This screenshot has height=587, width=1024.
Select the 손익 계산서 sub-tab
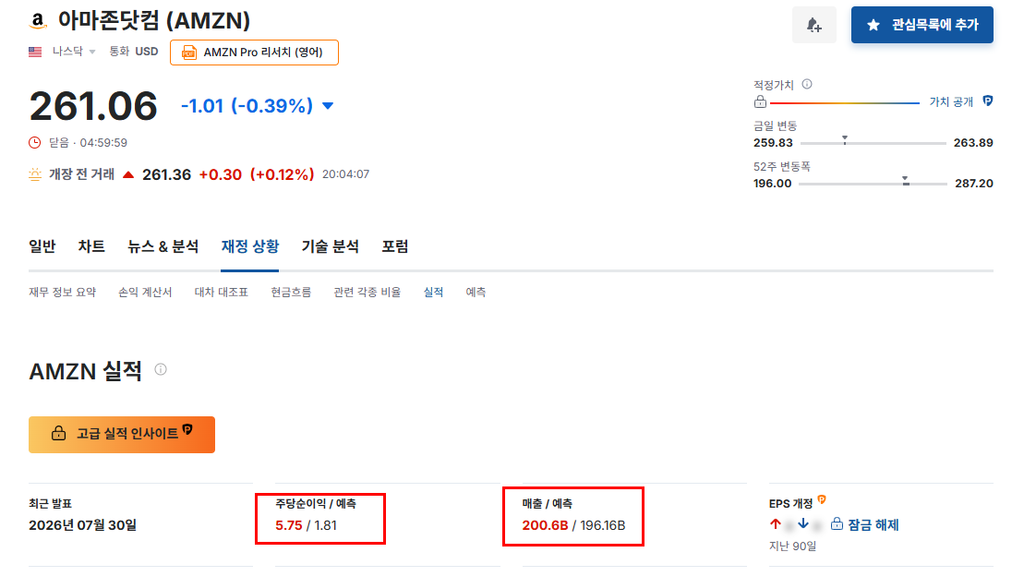click(145, 292)
